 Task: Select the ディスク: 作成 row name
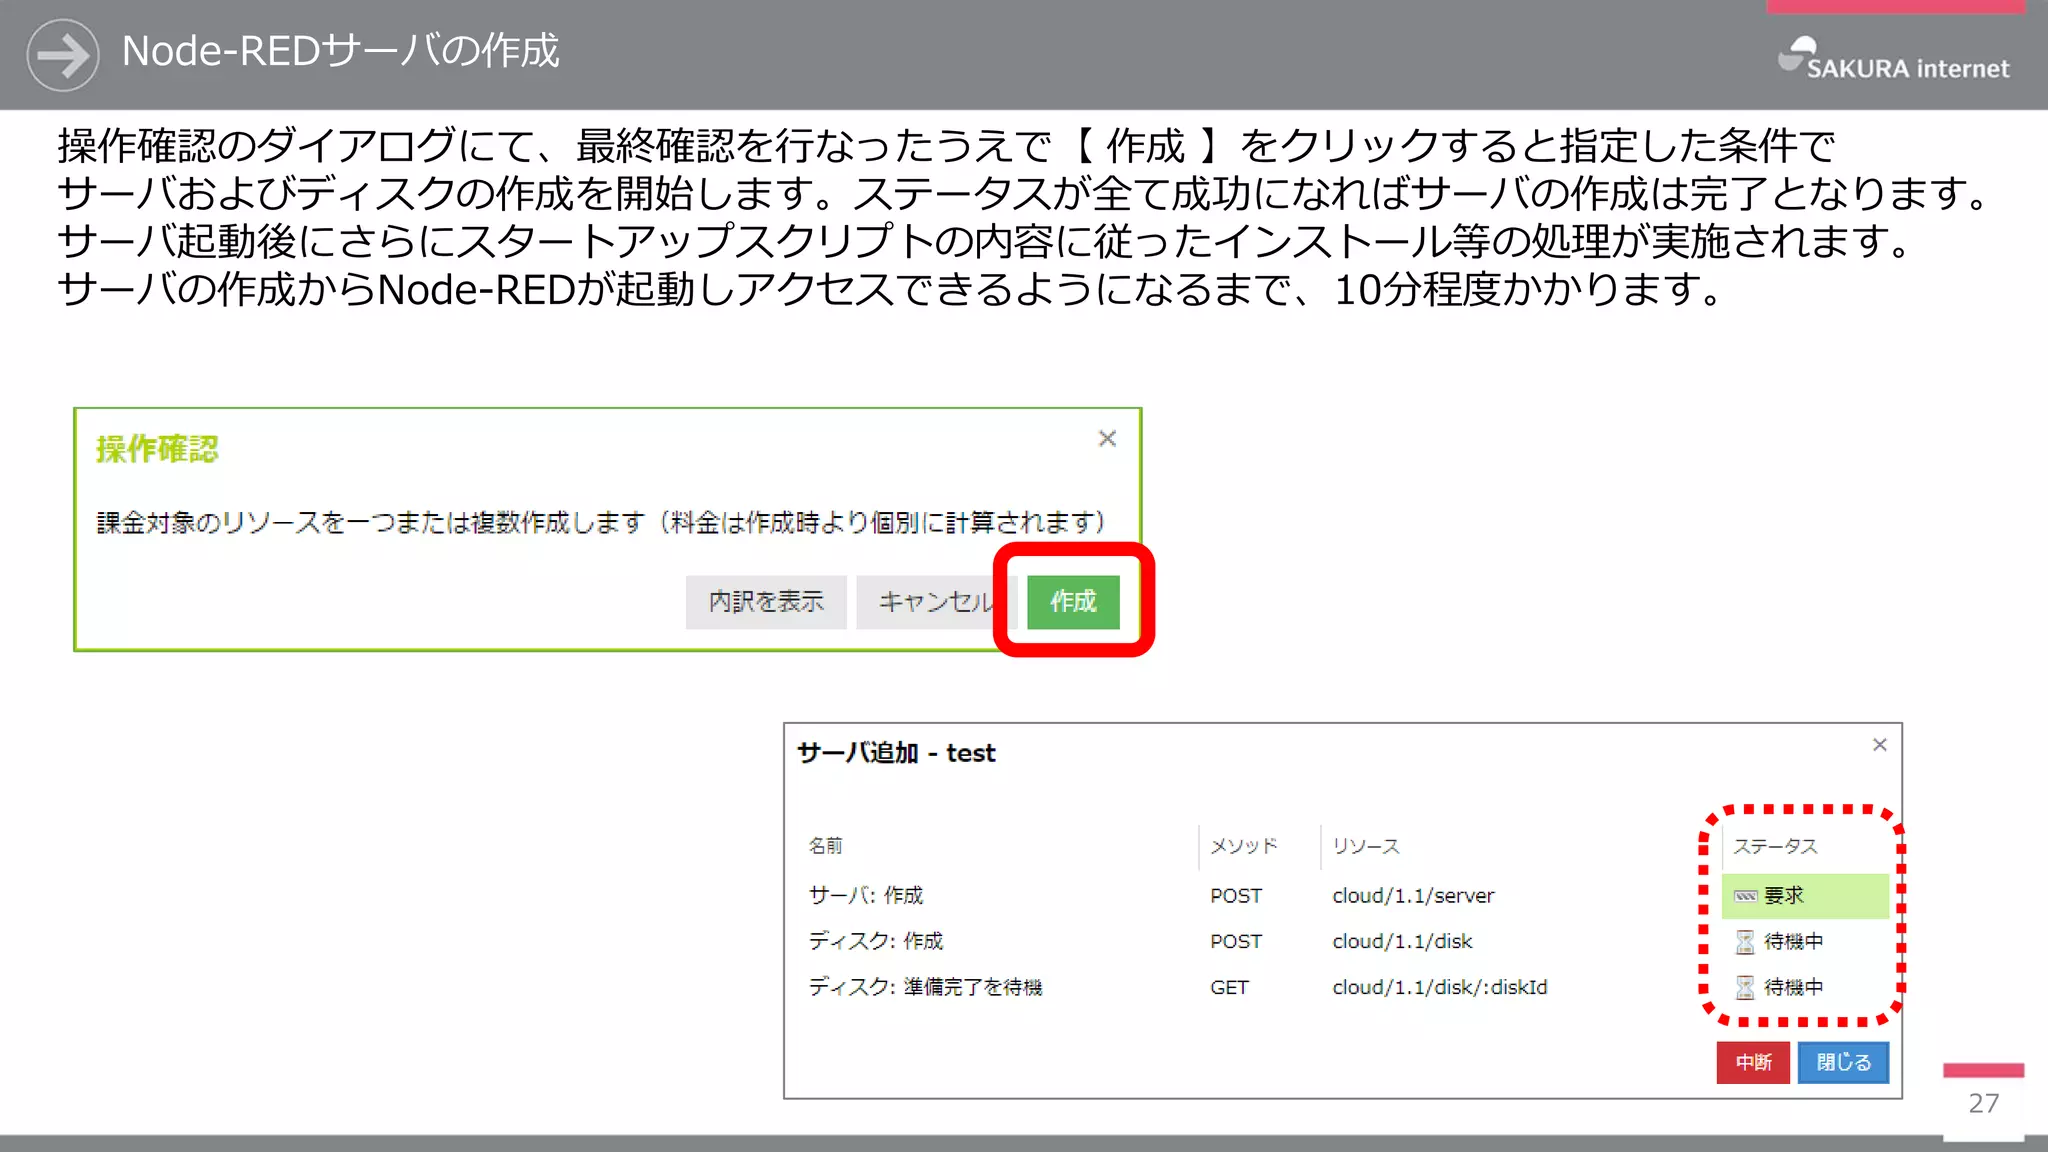tap(876, 941)
